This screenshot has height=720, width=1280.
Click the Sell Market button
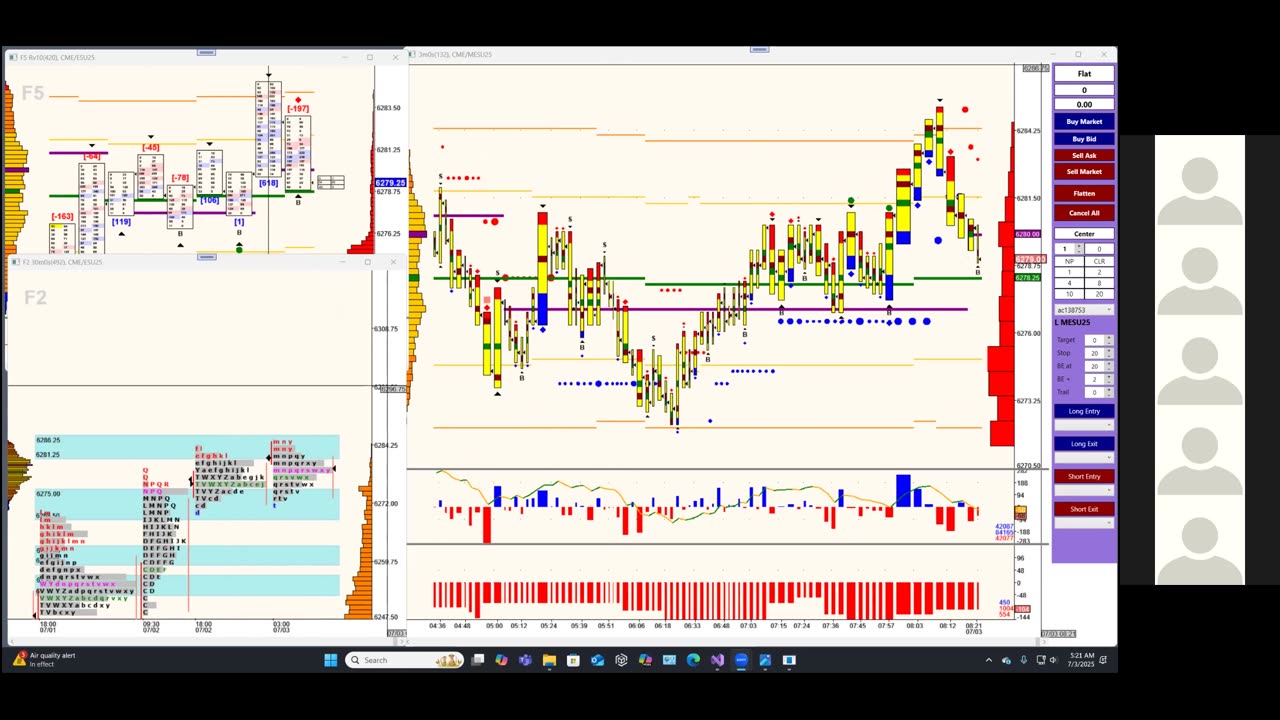click(1084, 172)
